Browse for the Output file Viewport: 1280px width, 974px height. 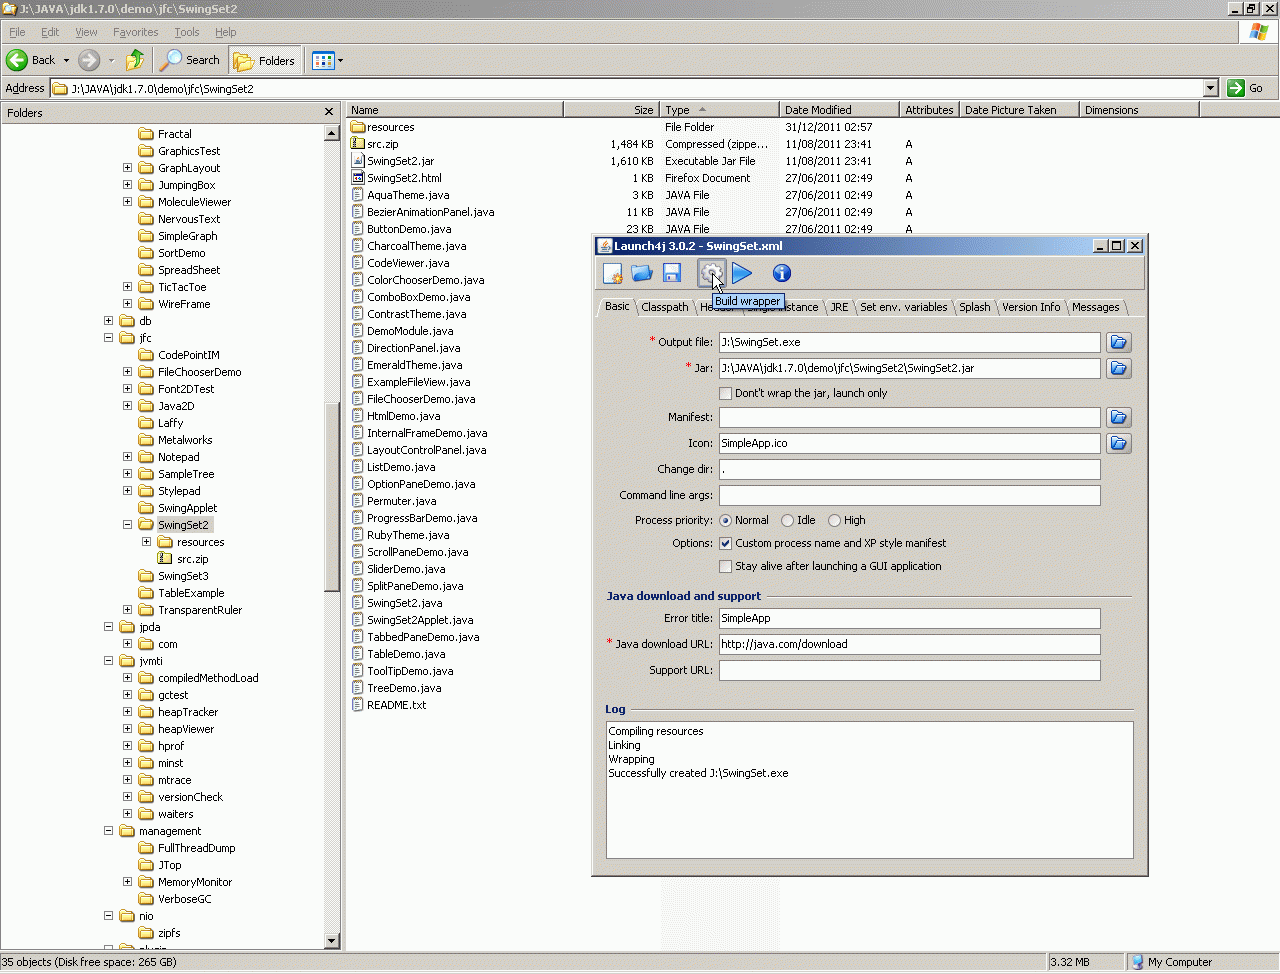[1118, 342]
